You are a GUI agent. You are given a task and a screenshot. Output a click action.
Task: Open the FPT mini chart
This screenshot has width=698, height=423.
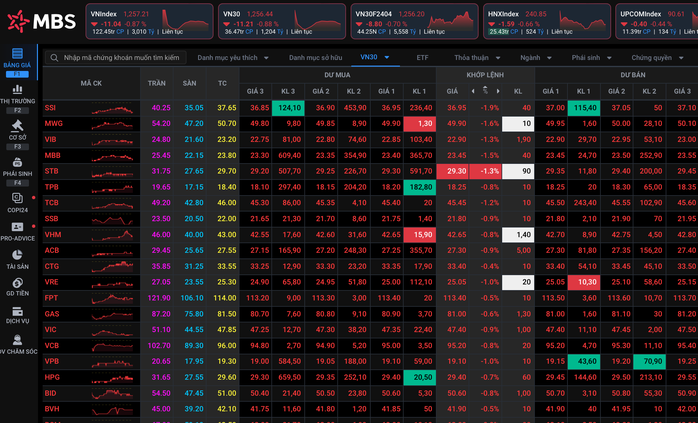pos(112,298)
